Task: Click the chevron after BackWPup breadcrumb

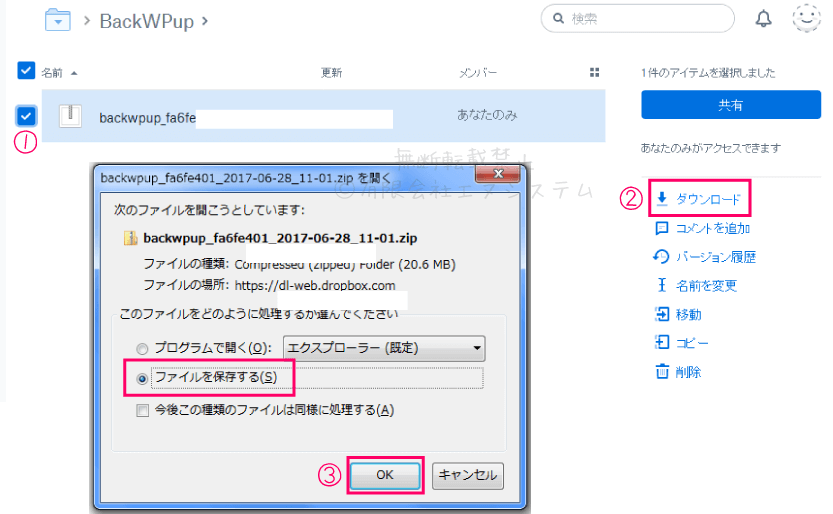Action: click(x=205, y=21)
